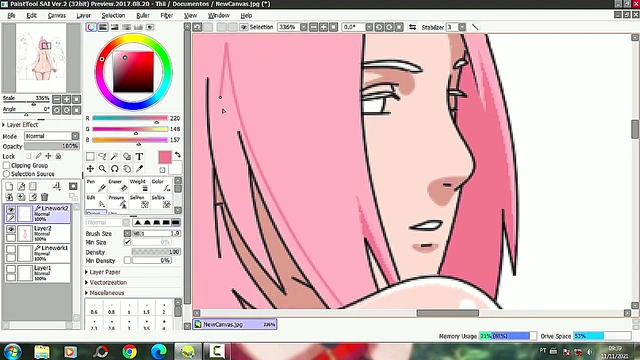This screenshot has height=360, width=640.
Task: Open the Layer menu
Action: 84,16
